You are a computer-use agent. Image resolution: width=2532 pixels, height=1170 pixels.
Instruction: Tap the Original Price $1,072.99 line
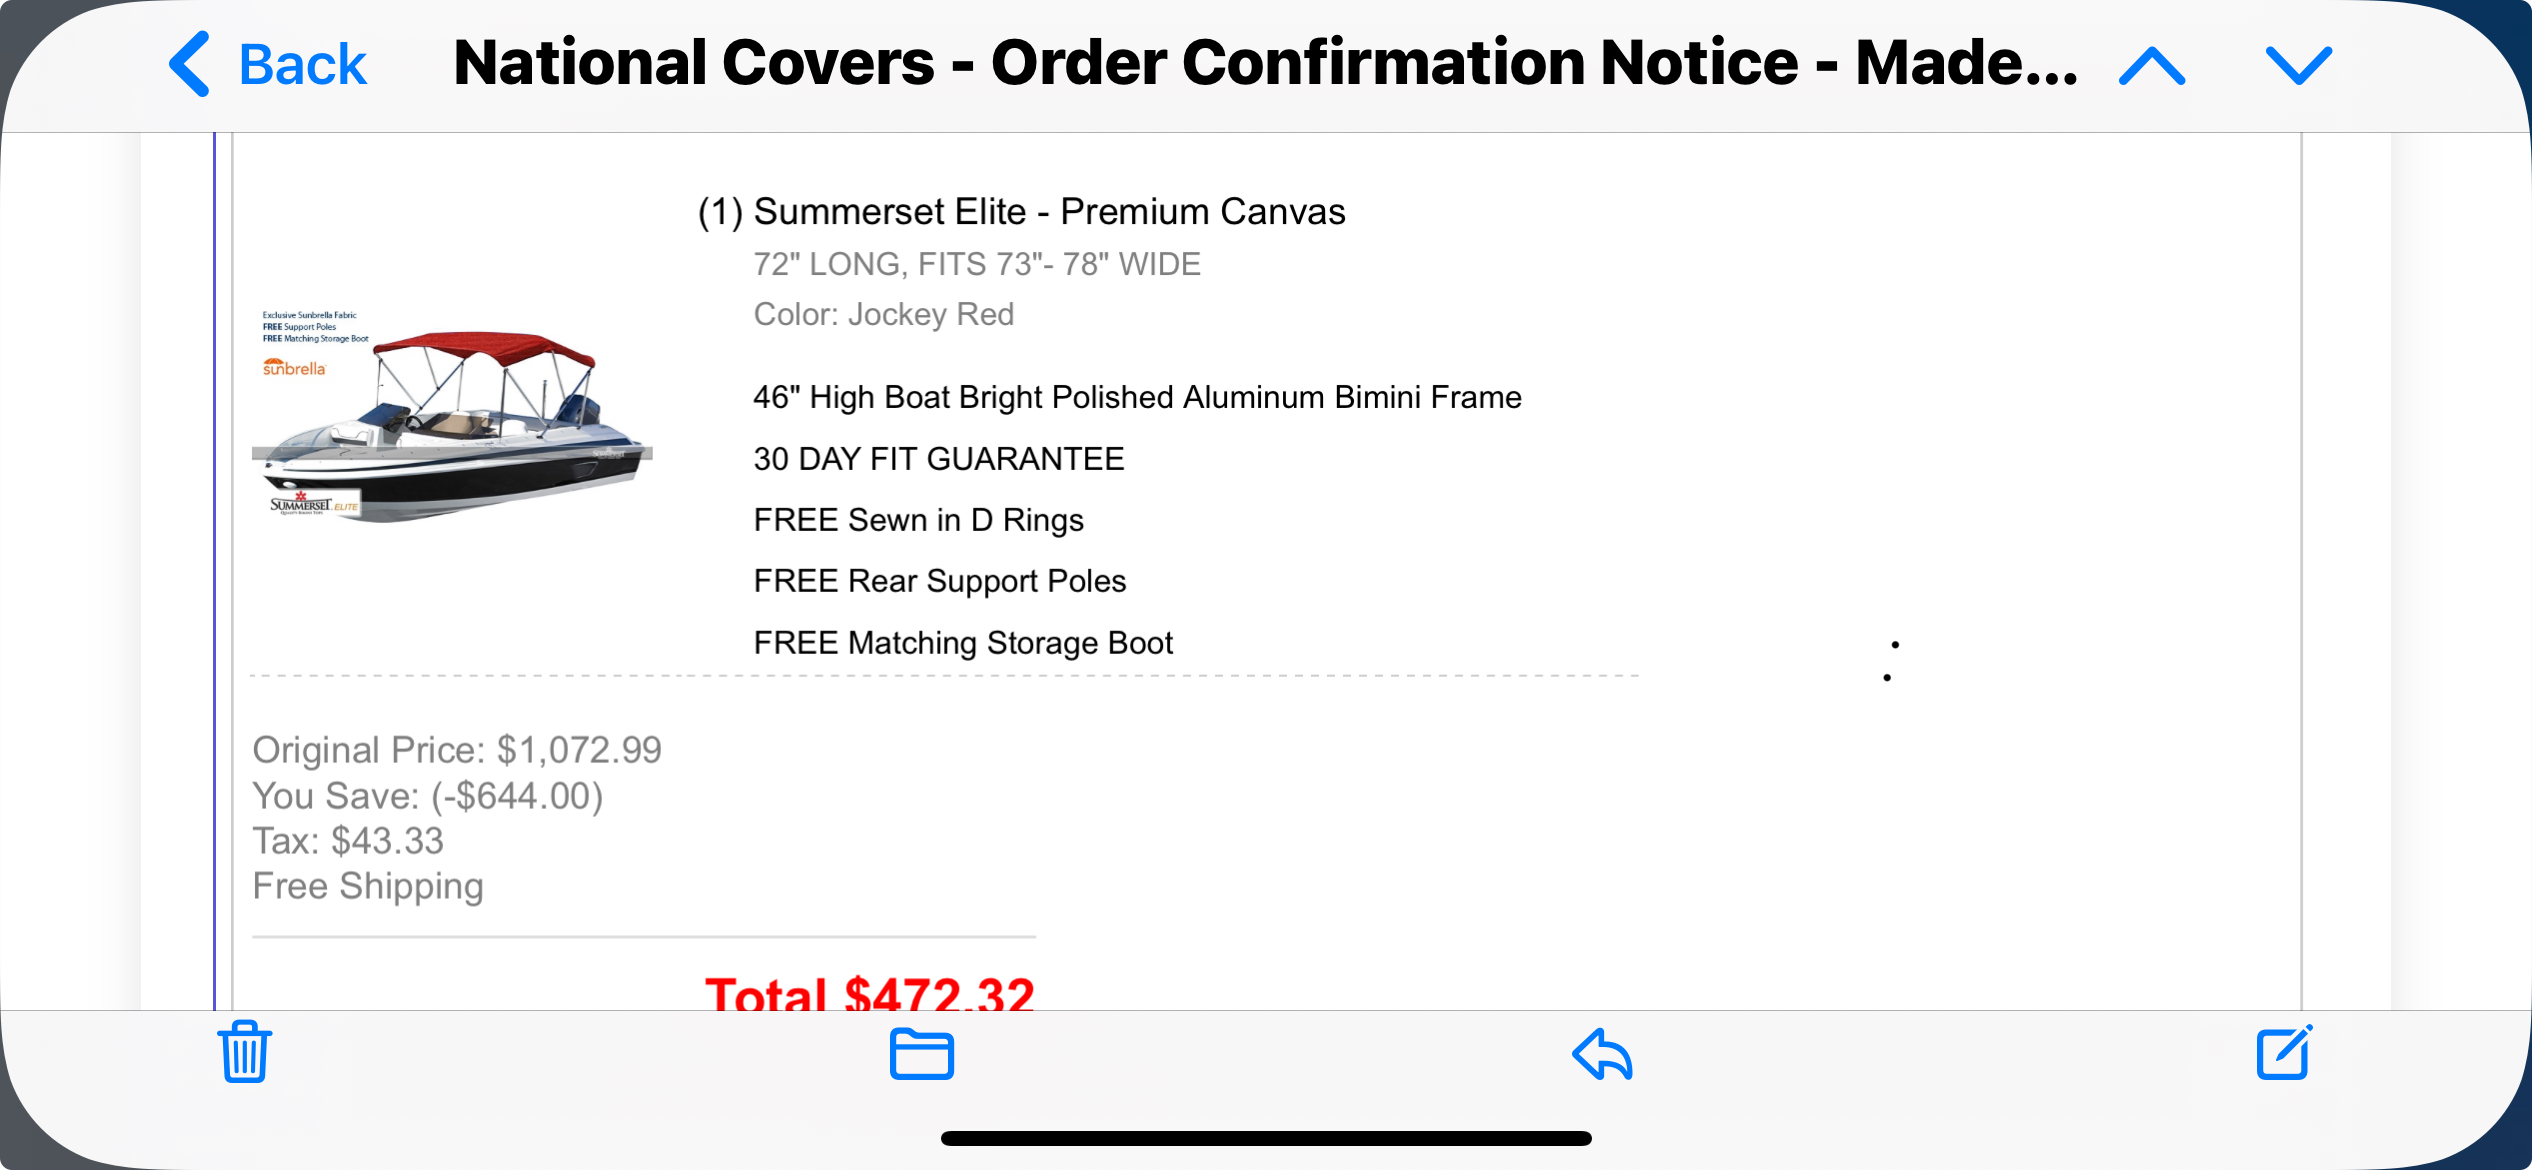(456, 750)
